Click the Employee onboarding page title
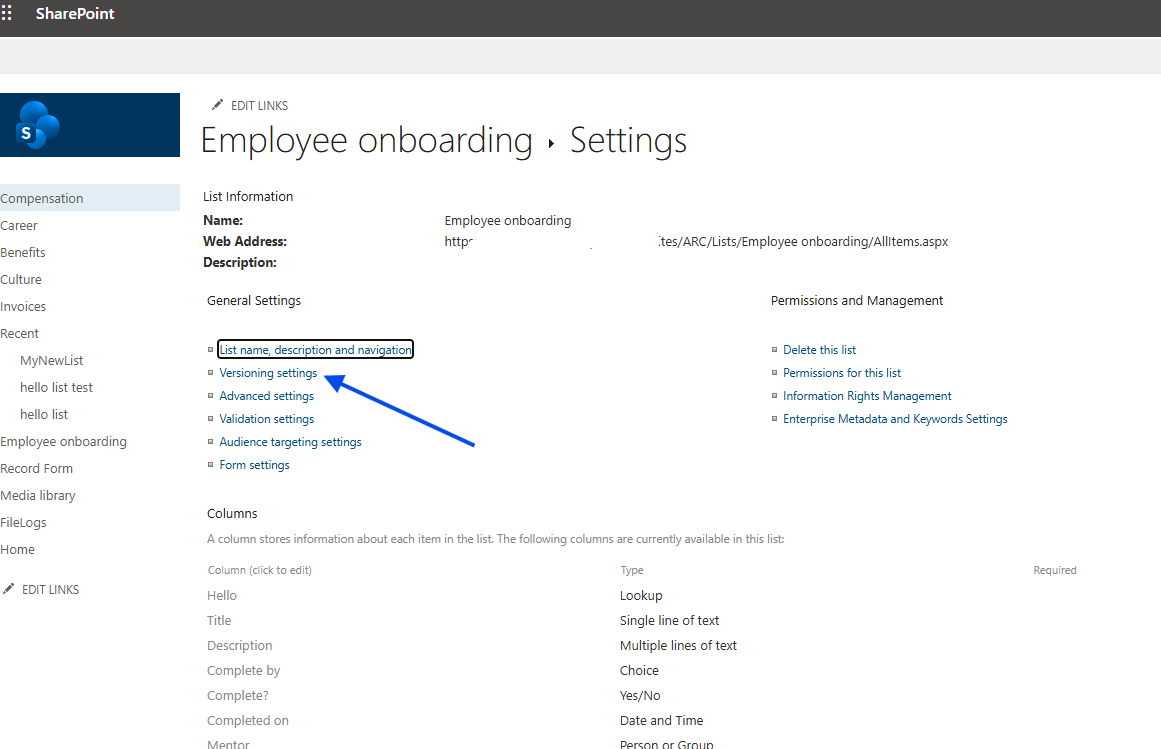The width and height of the screenshot is (1161, 749). pos(366,141)
